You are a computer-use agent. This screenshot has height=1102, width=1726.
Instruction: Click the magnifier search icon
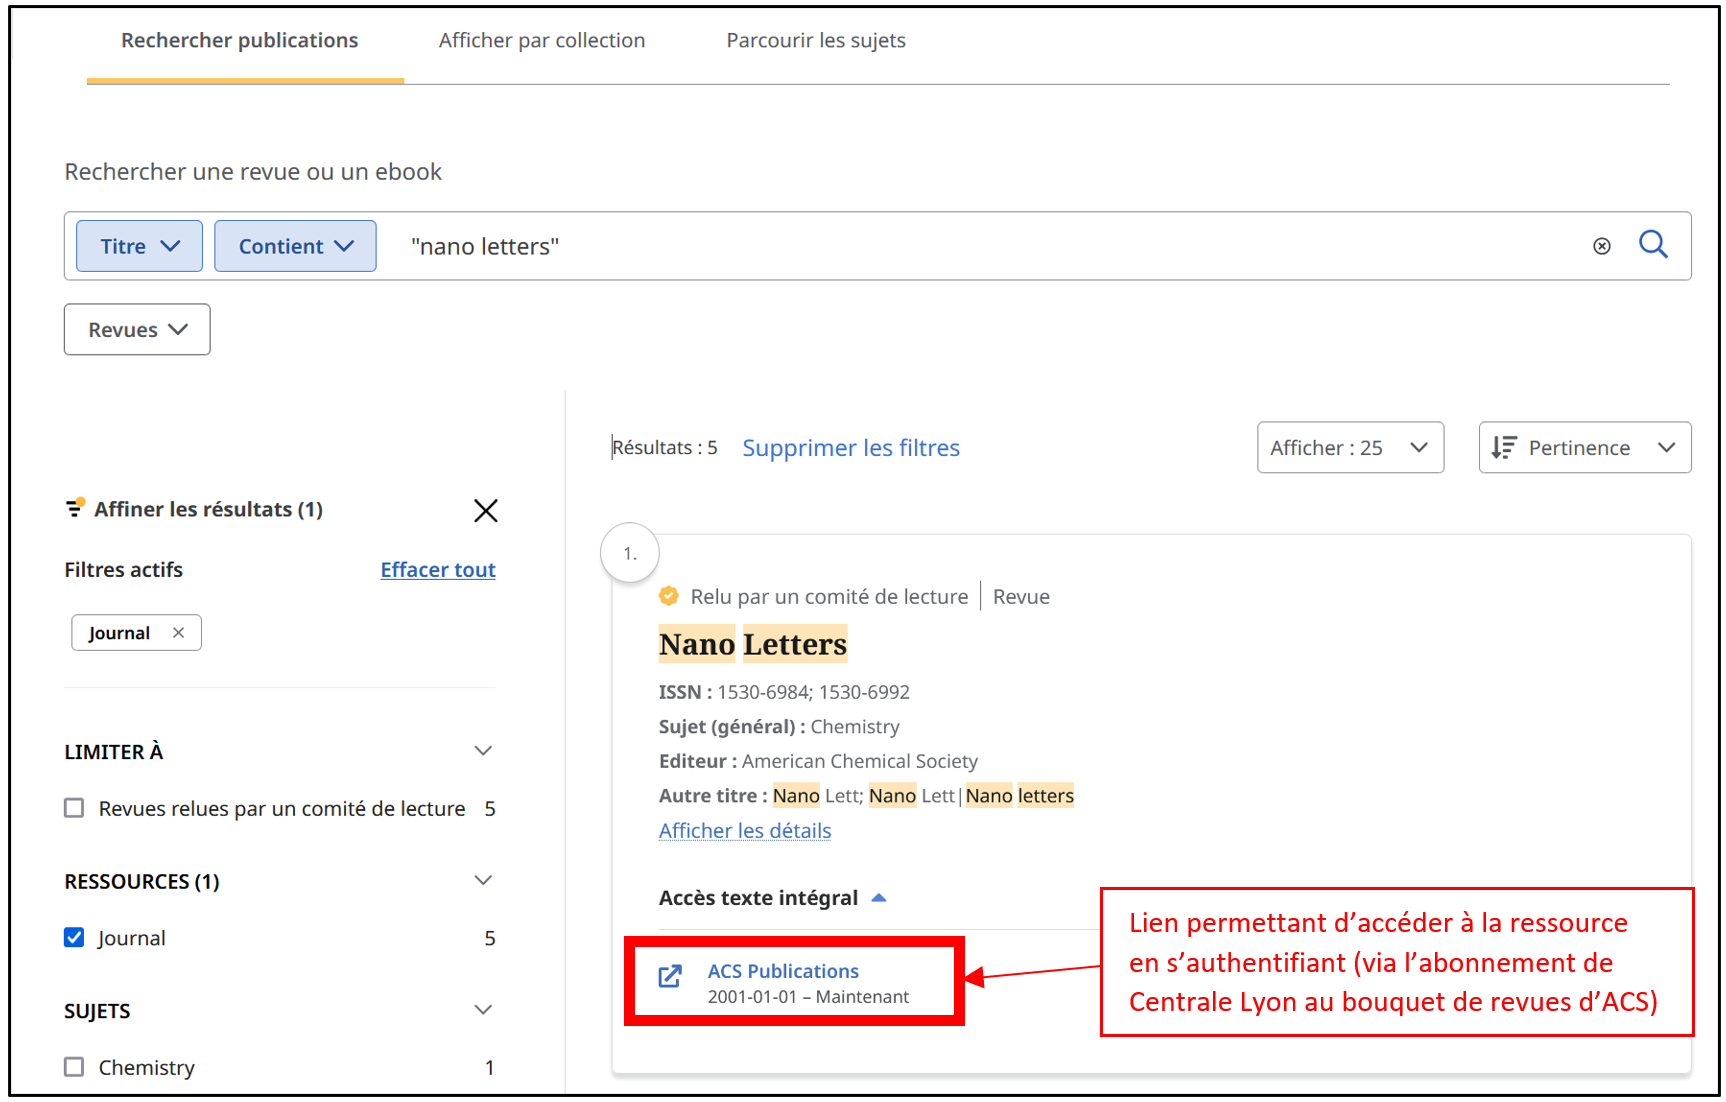[1653, 245]
